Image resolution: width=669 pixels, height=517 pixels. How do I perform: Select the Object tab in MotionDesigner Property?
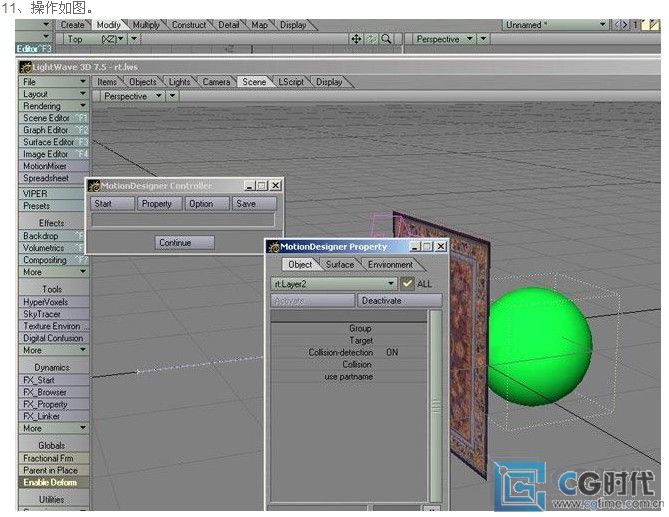point(300,264)
